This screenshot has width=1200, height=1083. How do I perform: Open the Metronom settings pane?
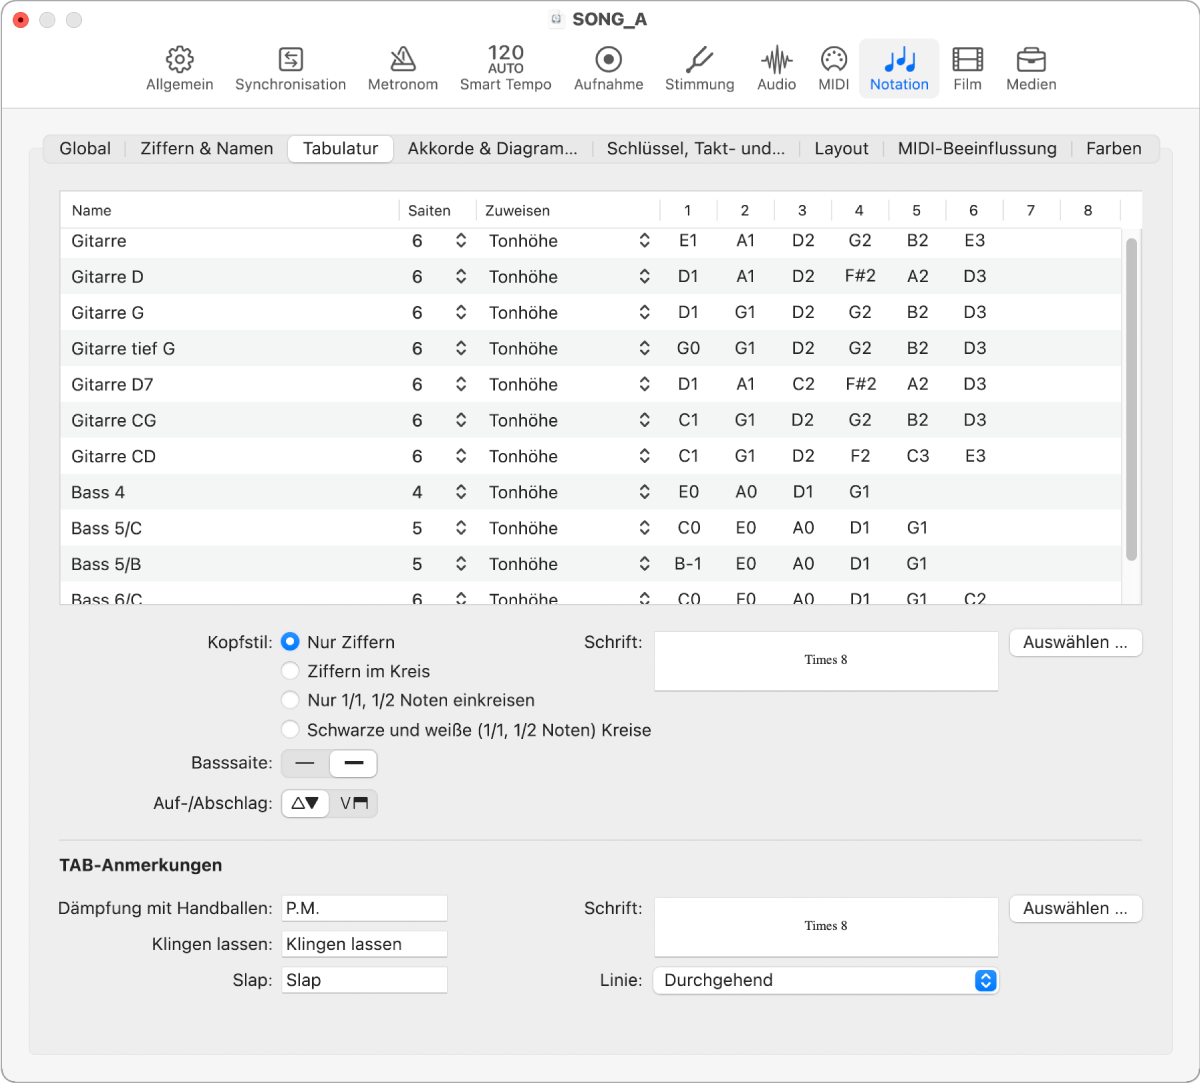click(x=402, y=68)
